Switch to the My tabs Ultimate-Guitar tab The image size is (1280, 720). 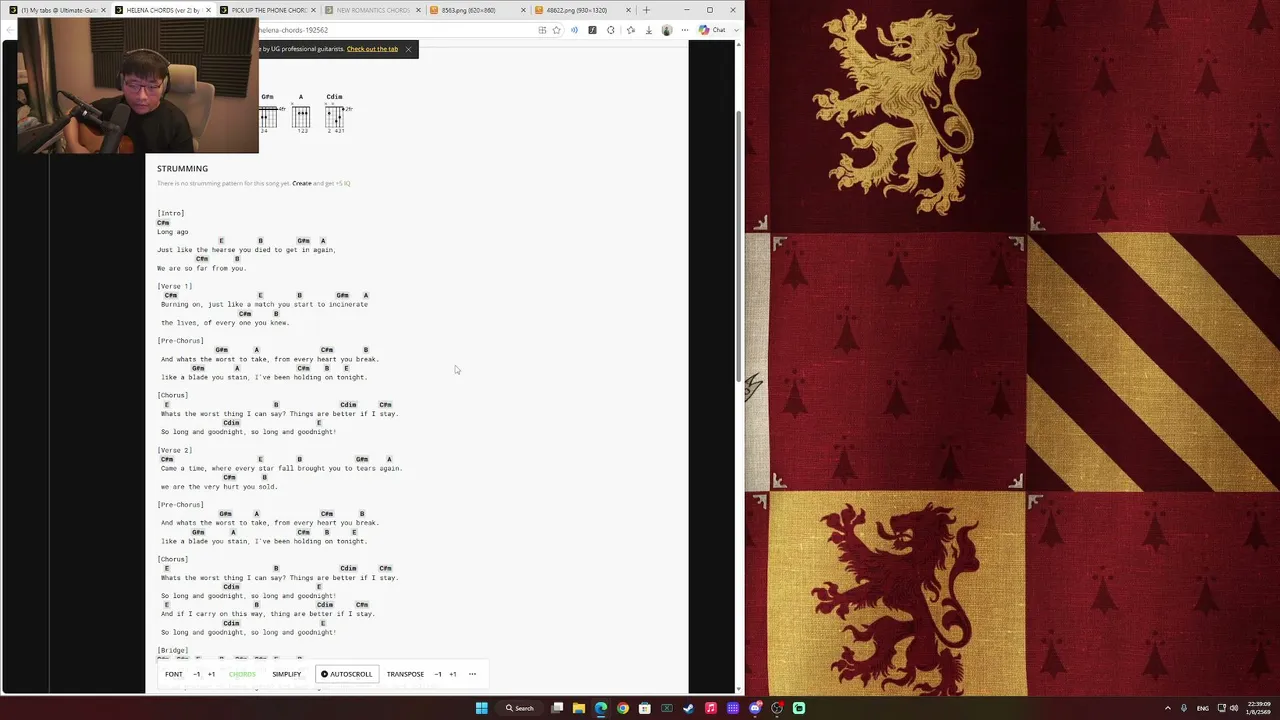pos(58,10)
